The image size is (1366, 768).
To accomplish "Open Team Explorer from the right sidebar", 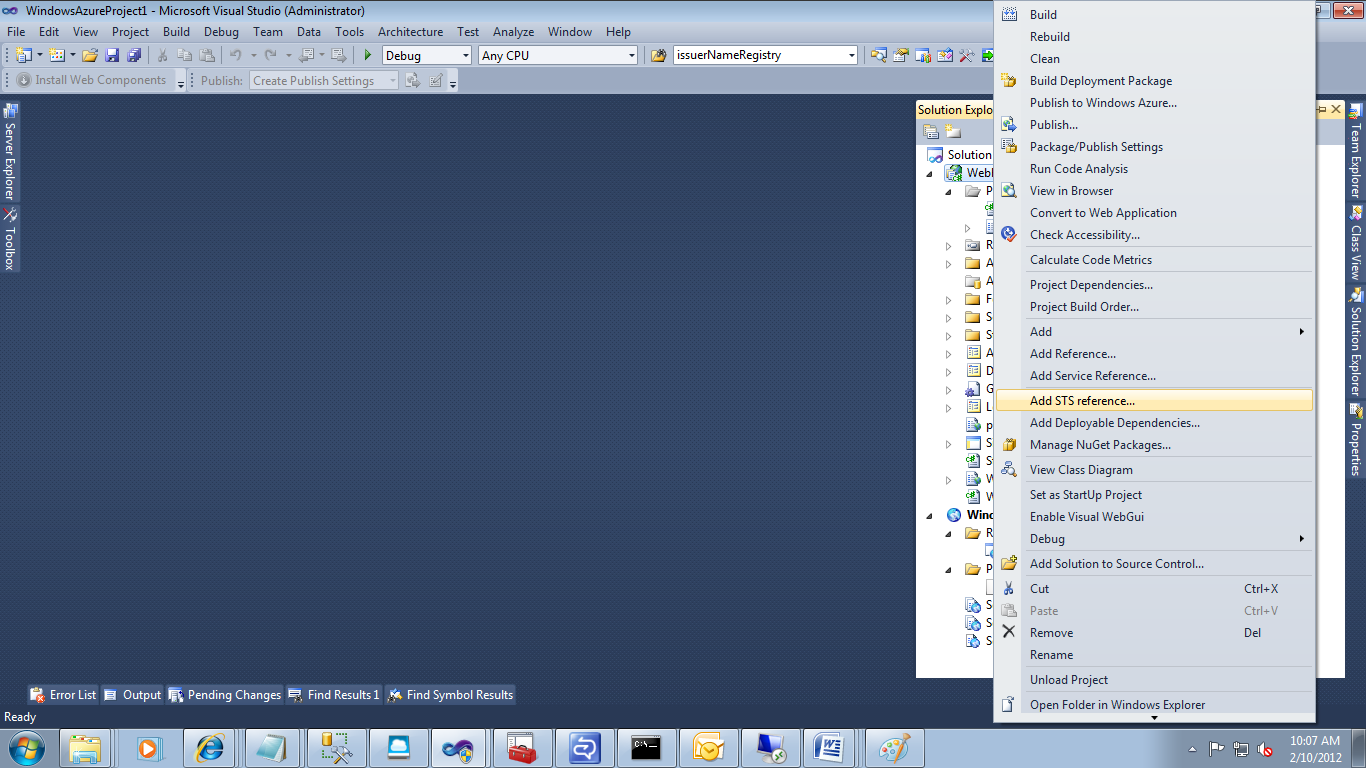I will pyautogui.click(x=1357, y=145).
